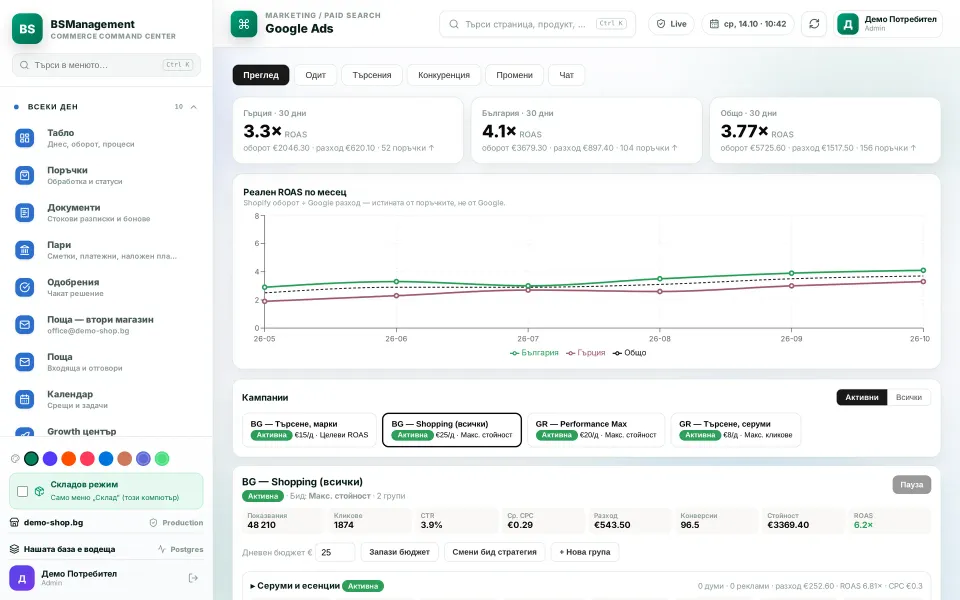
Task: Click the Google Ads command icon in header
Action: pyautogui.click(x=244, y=24)
